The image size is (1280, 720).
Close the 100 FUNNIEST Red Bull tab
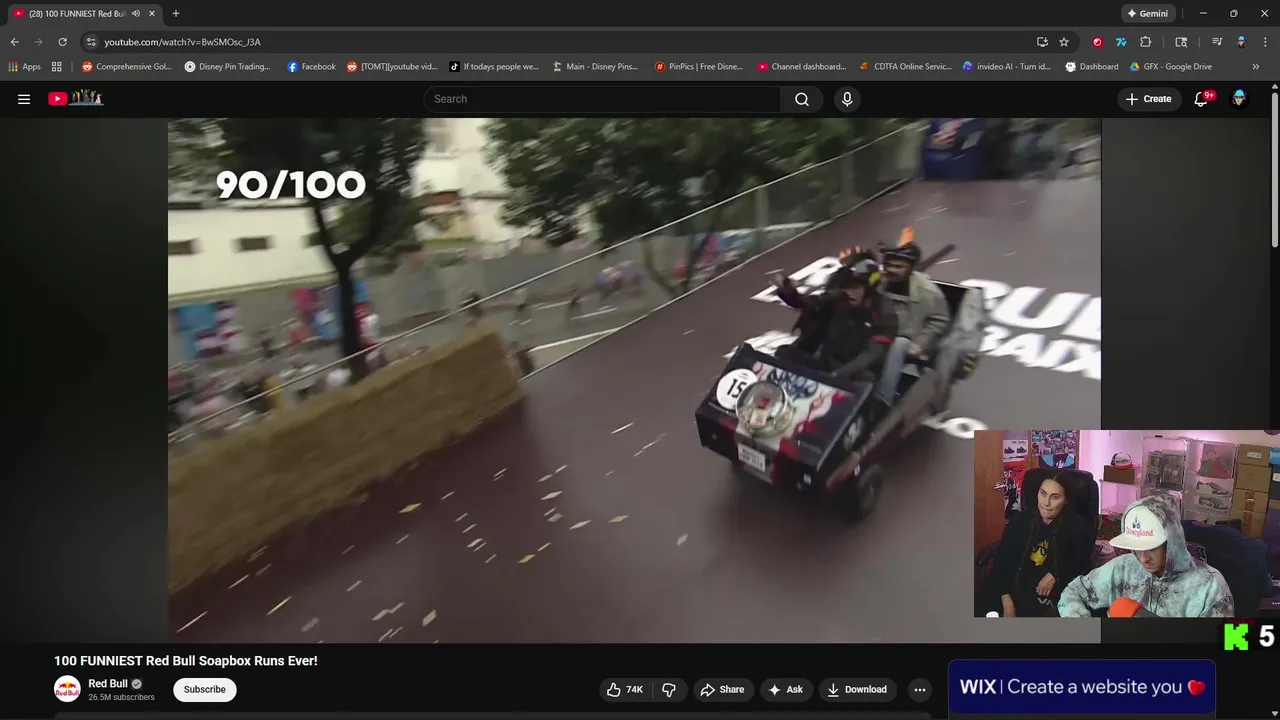152,14
